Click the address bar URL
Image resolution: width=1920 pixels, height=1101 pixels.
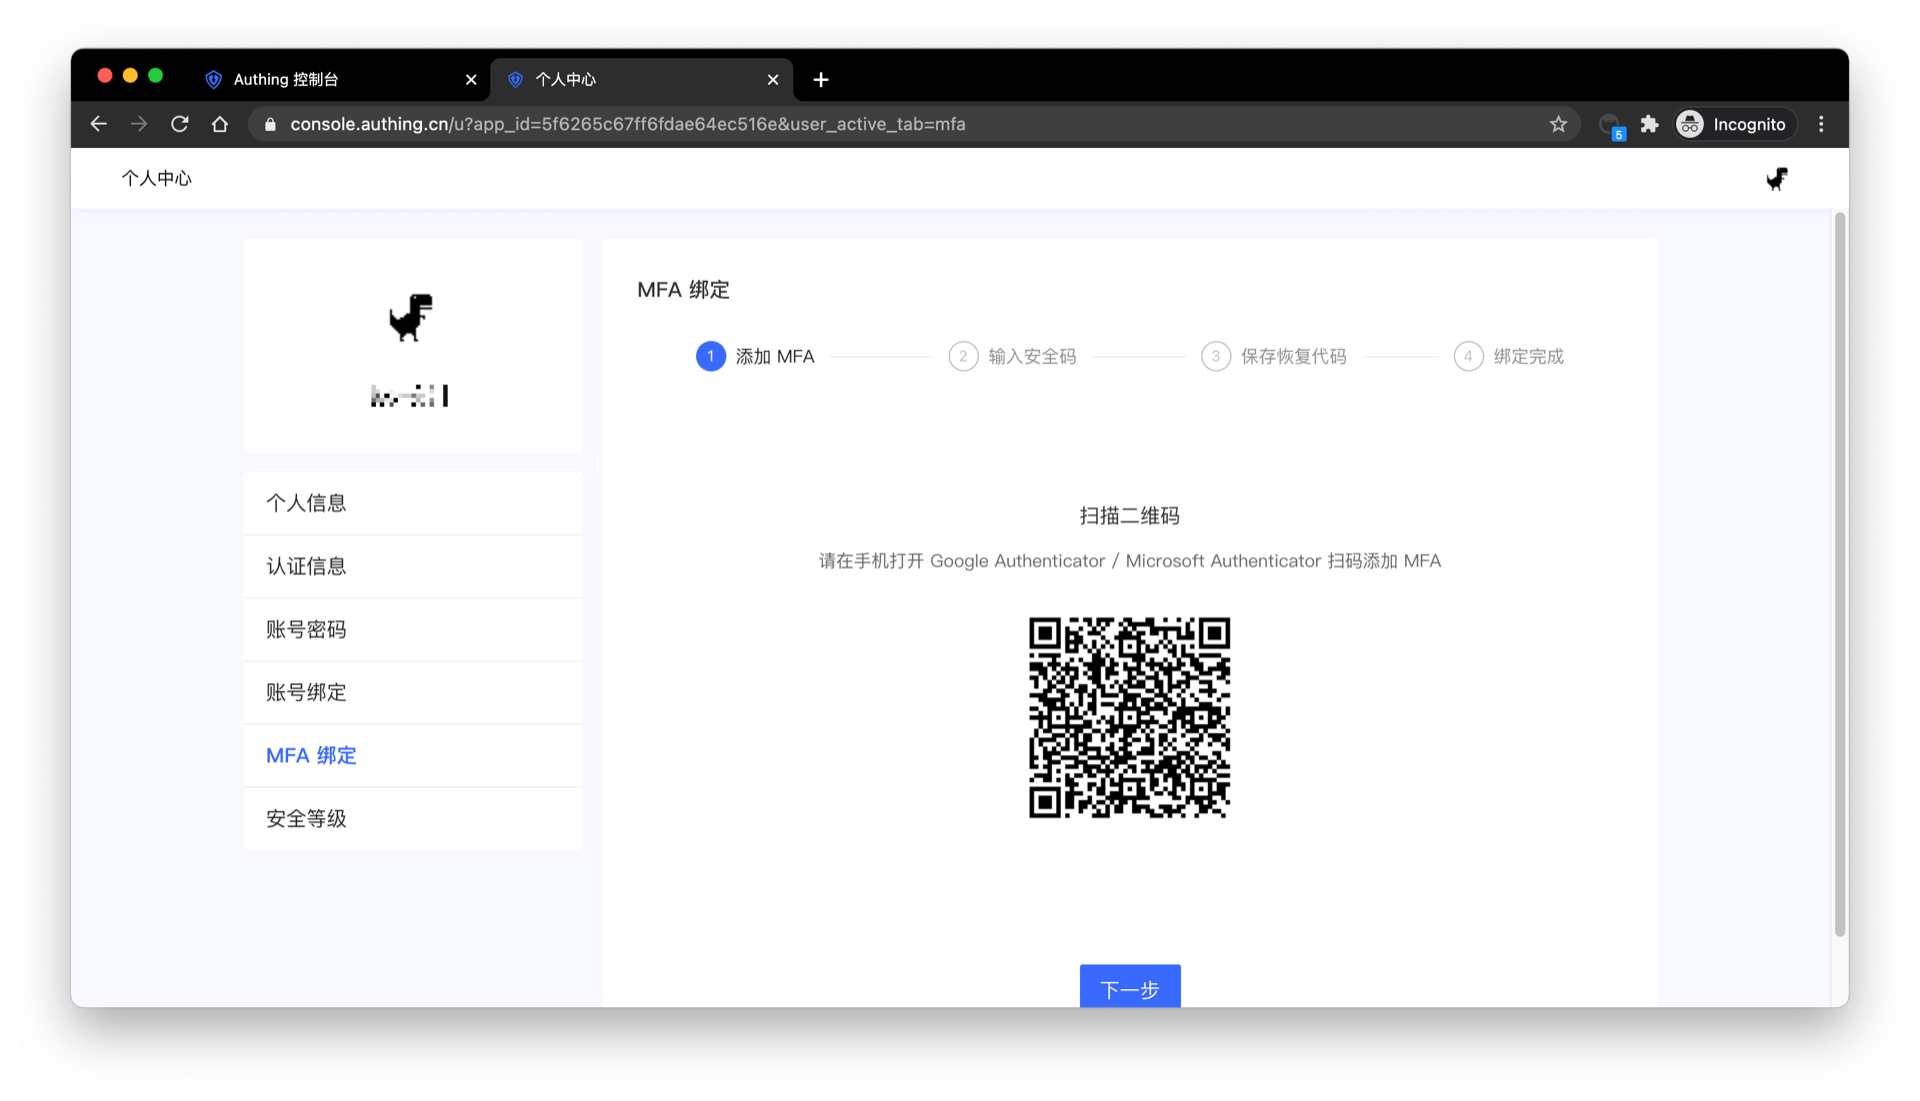point(627,124)
